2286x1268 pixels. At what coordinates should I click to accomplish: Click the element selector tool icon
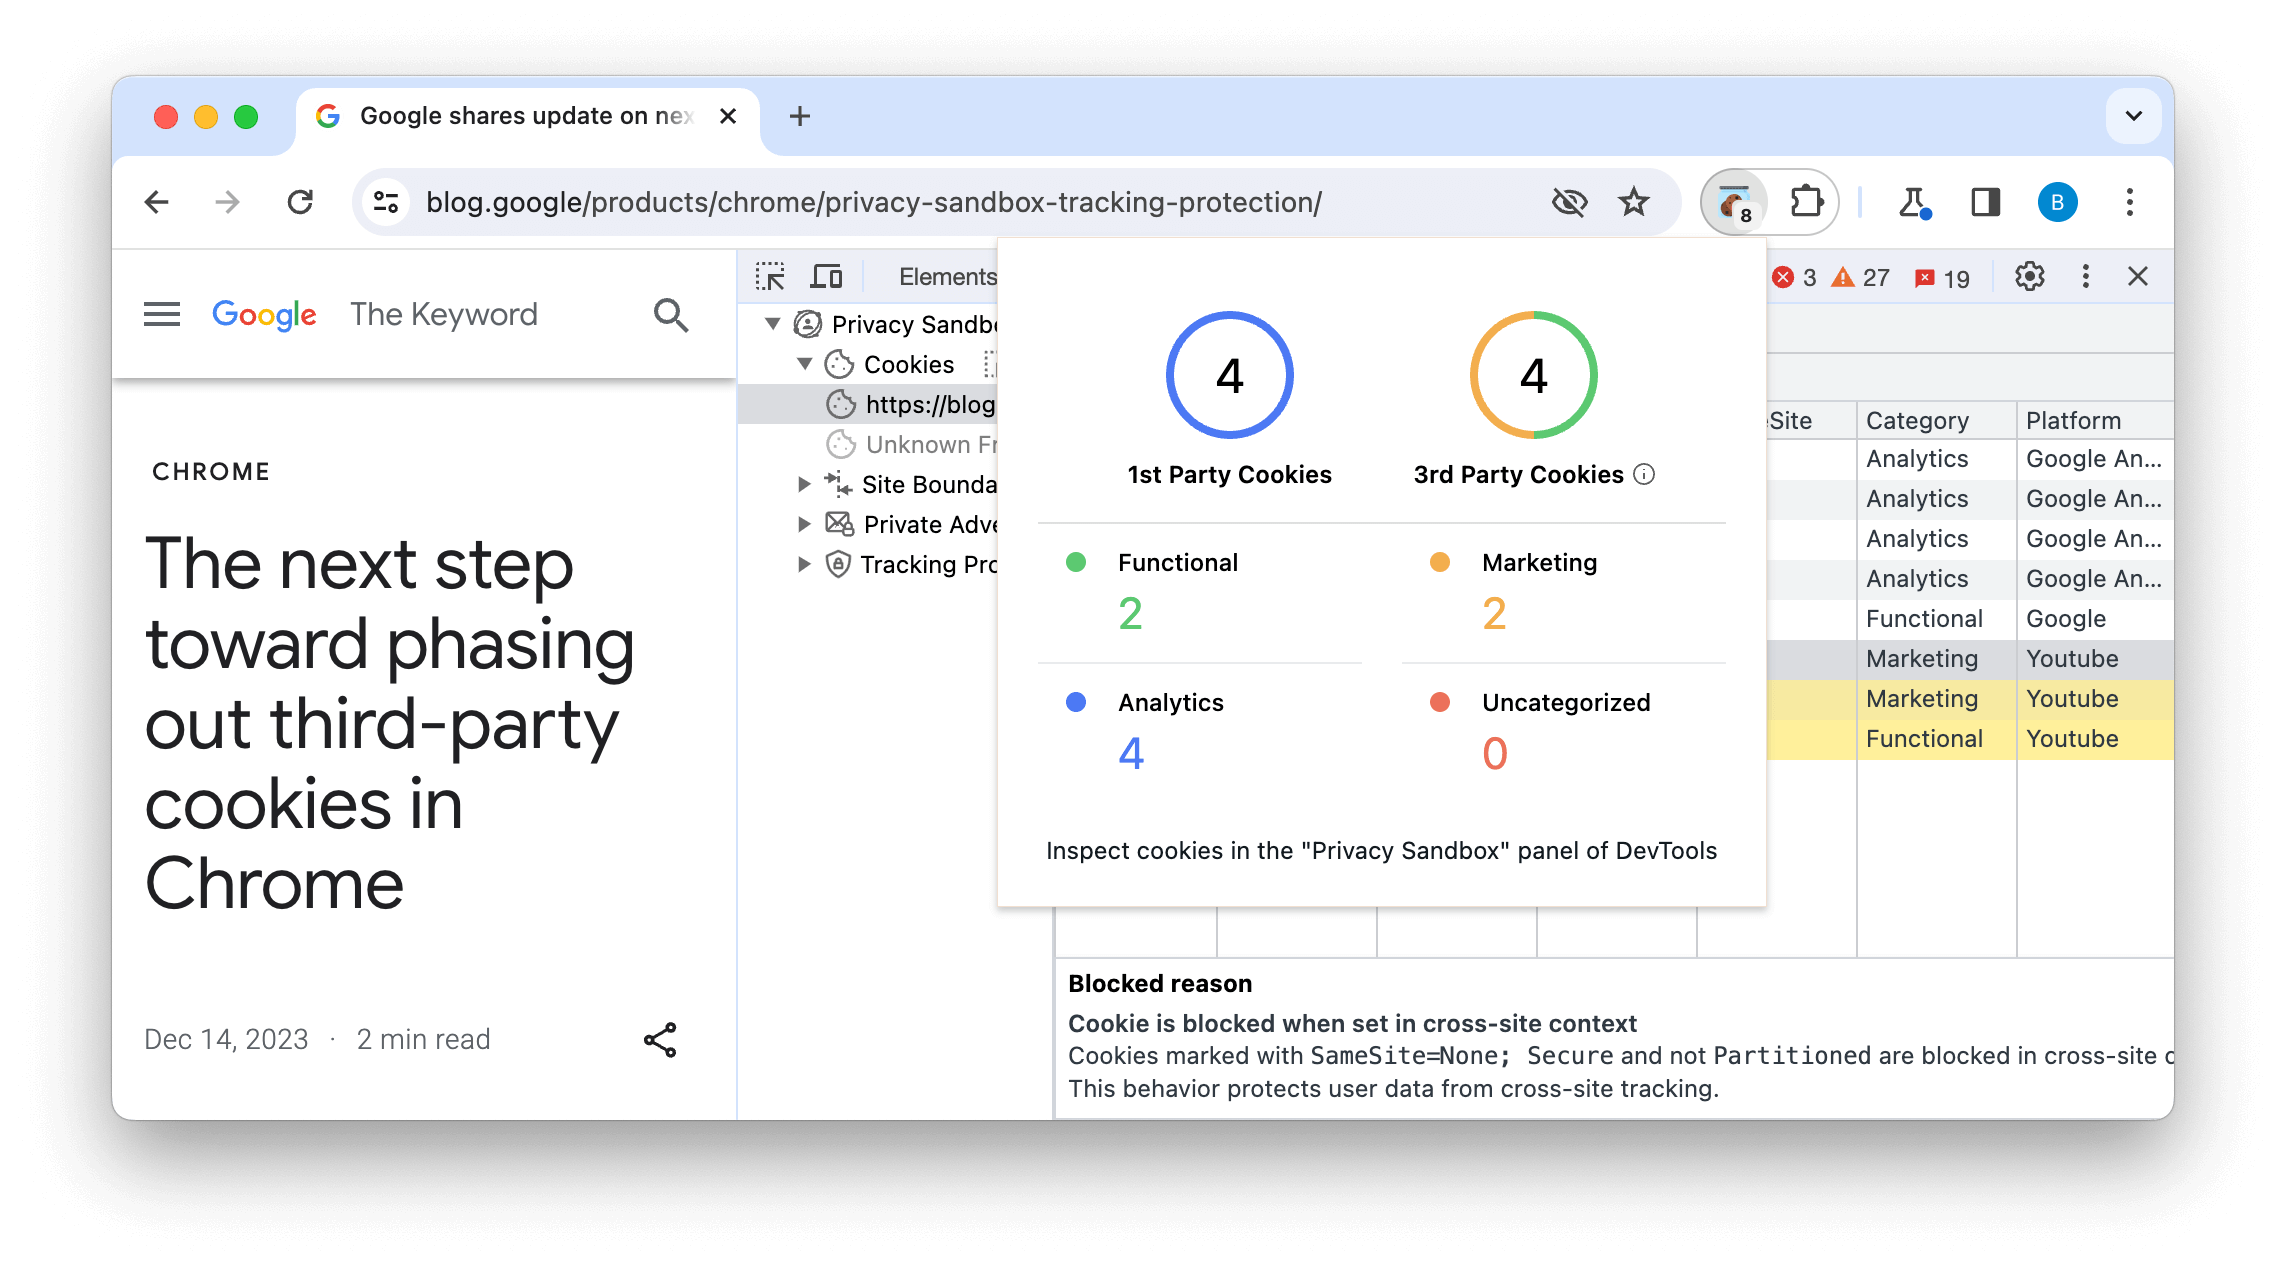click(x=770, y=275)
